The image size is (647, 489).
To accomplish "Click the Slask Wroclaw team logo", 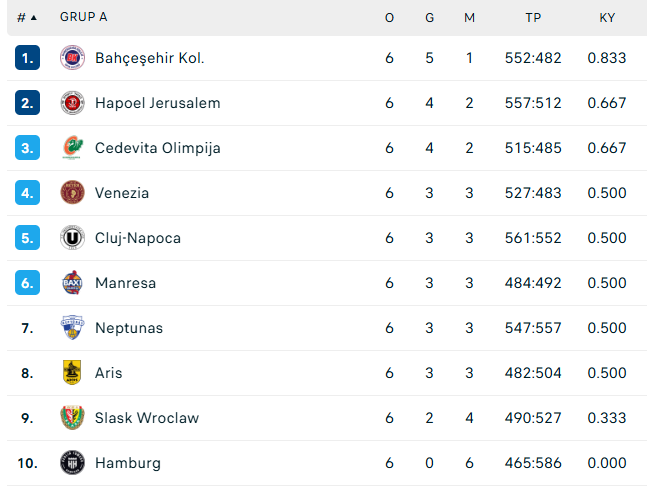I will [72, 418].
